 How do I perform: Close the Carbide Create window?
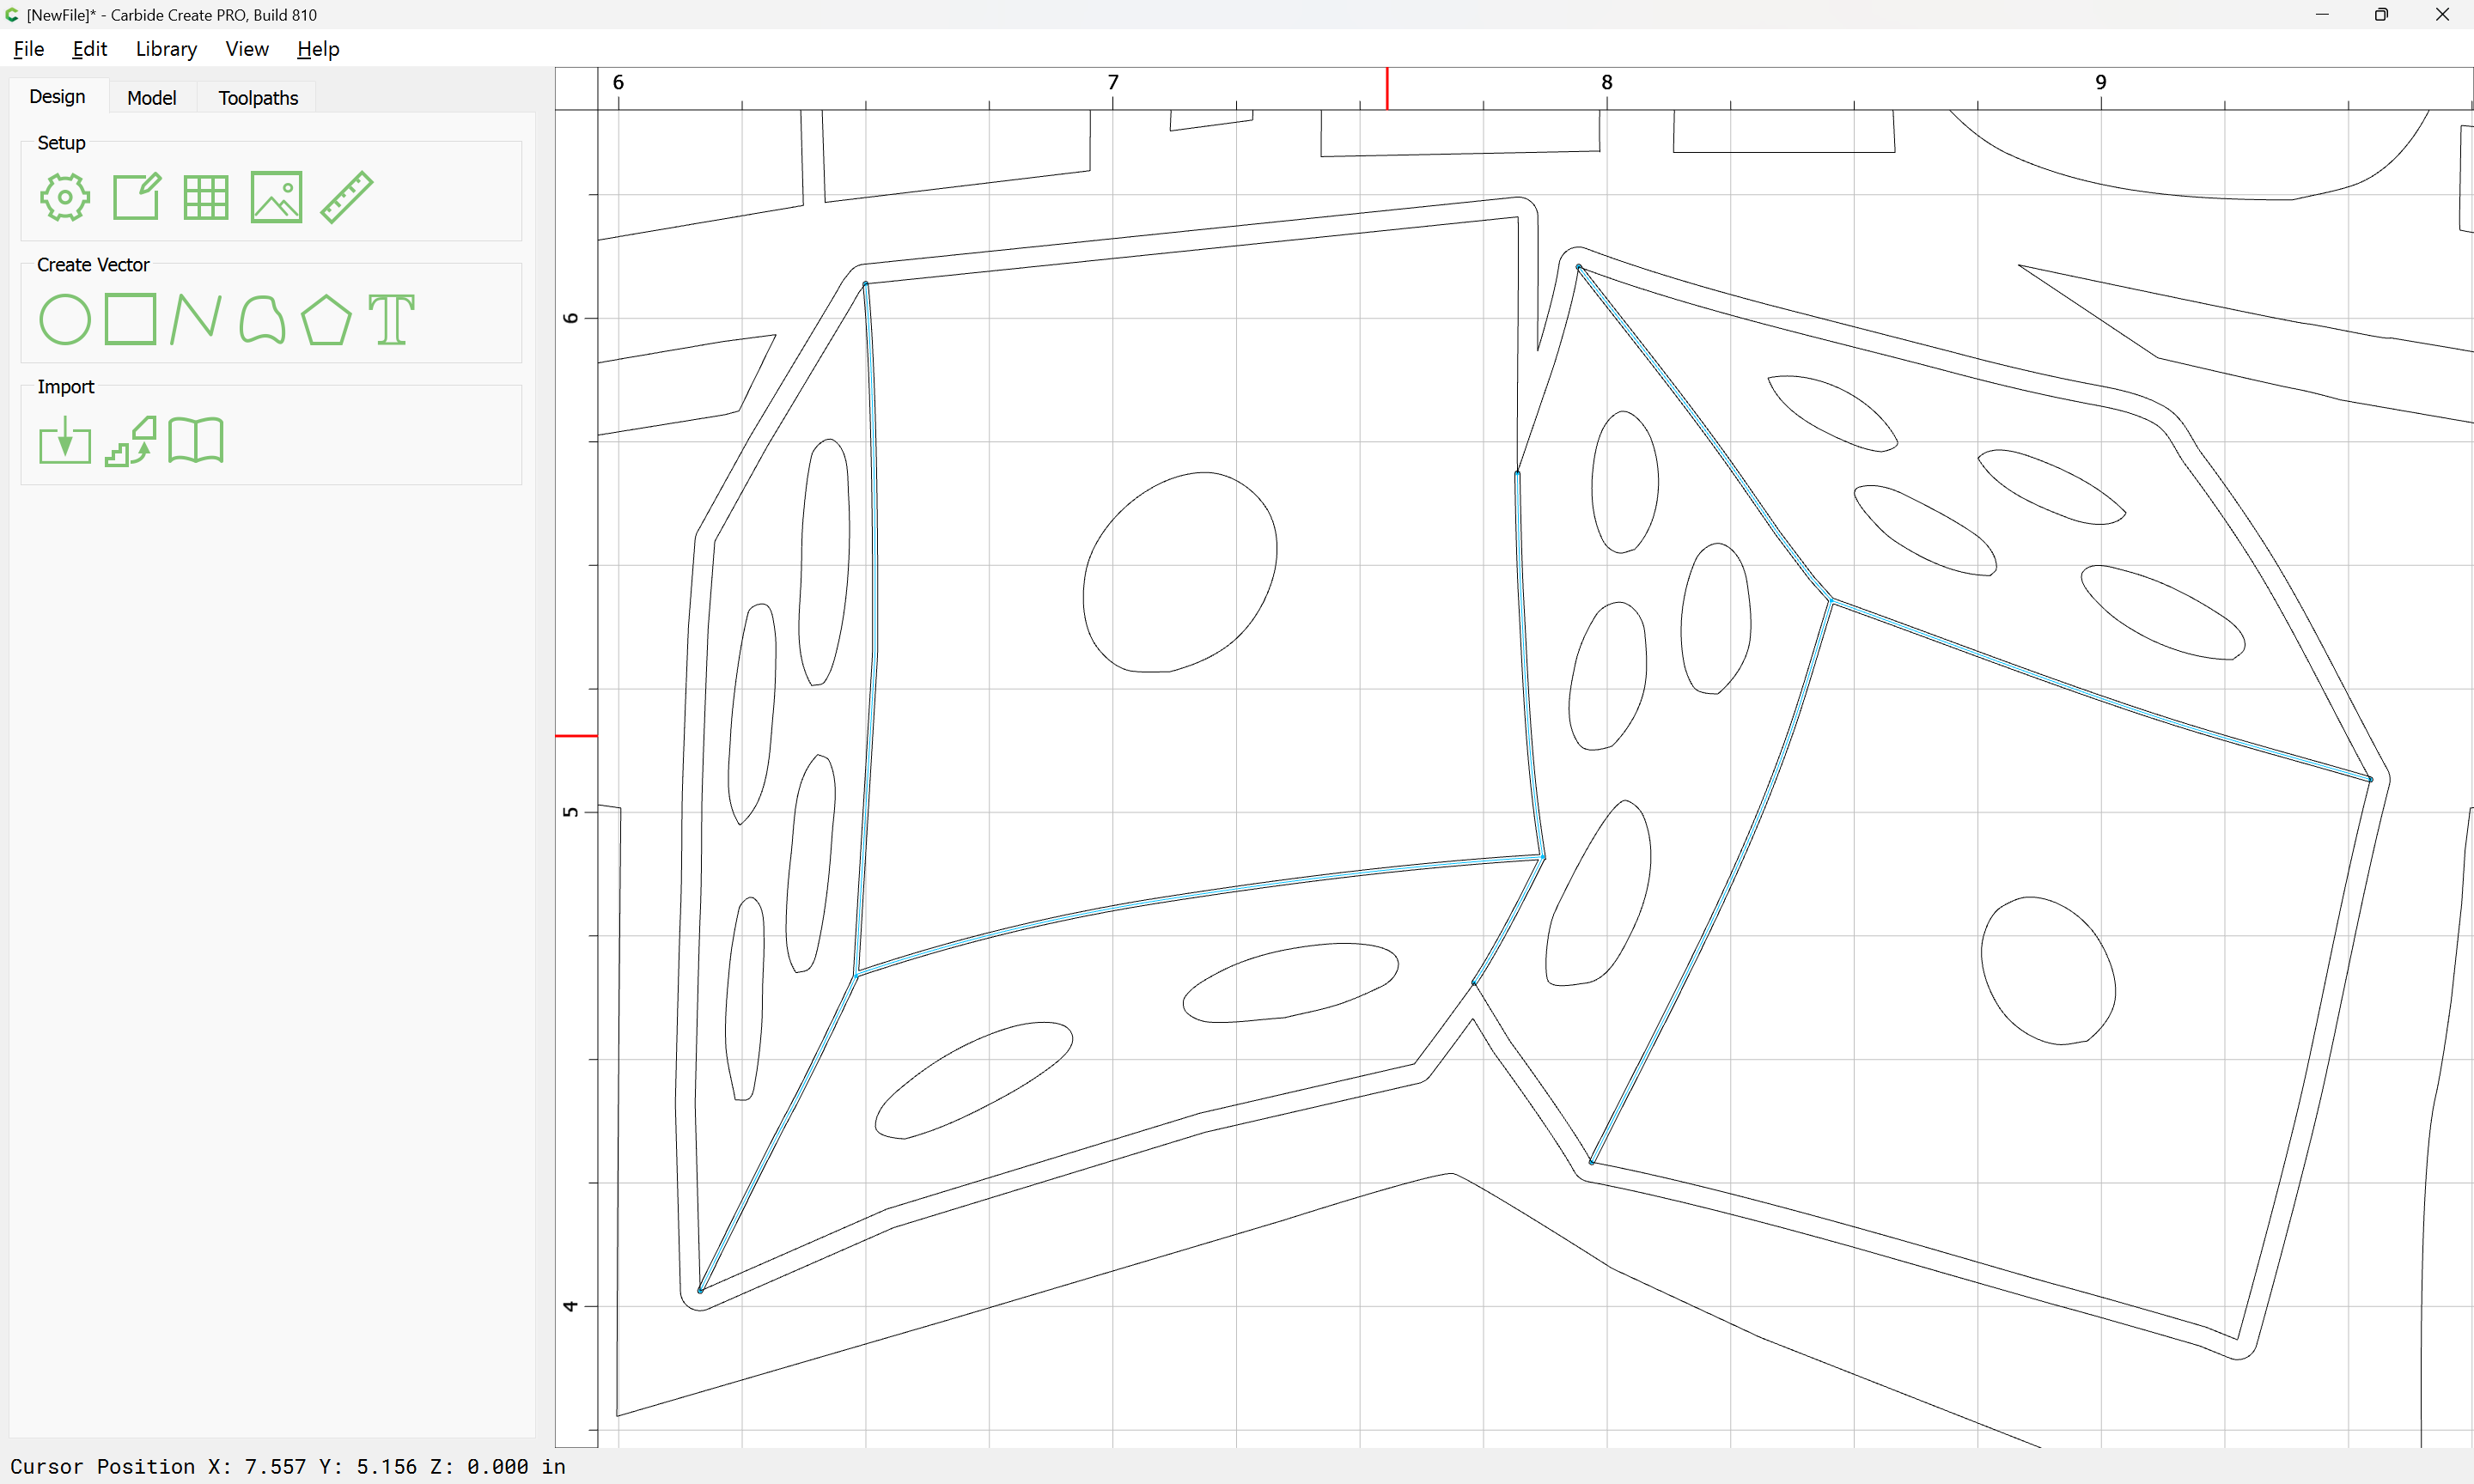(2442, 14)
